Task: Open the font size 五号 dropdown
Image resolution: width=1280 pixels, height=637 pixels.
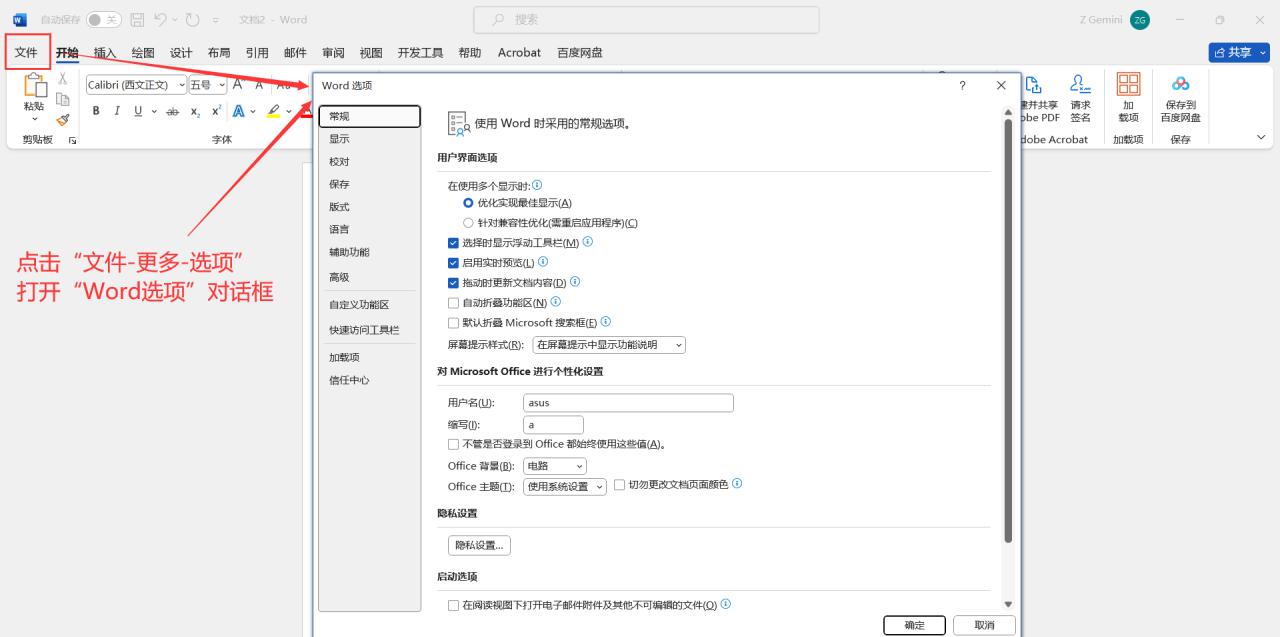Action: pos(221,85)
